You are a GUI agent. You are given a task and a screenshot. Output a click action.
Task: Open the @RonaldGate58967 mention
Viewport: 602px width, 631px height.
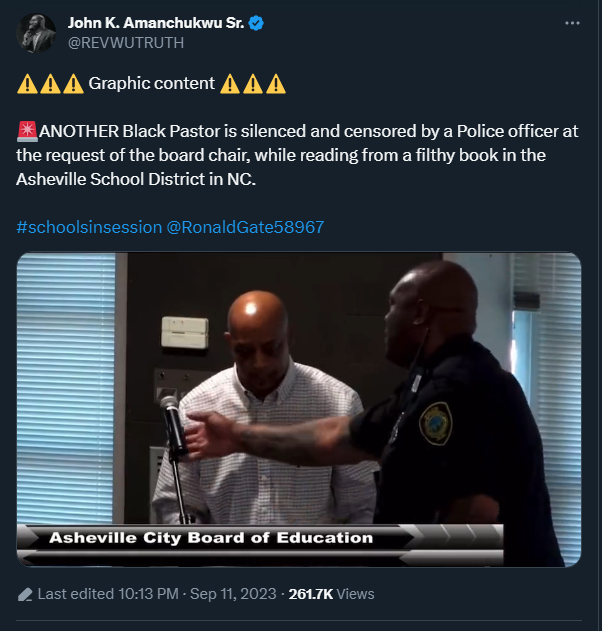click(x=245, y=227)
